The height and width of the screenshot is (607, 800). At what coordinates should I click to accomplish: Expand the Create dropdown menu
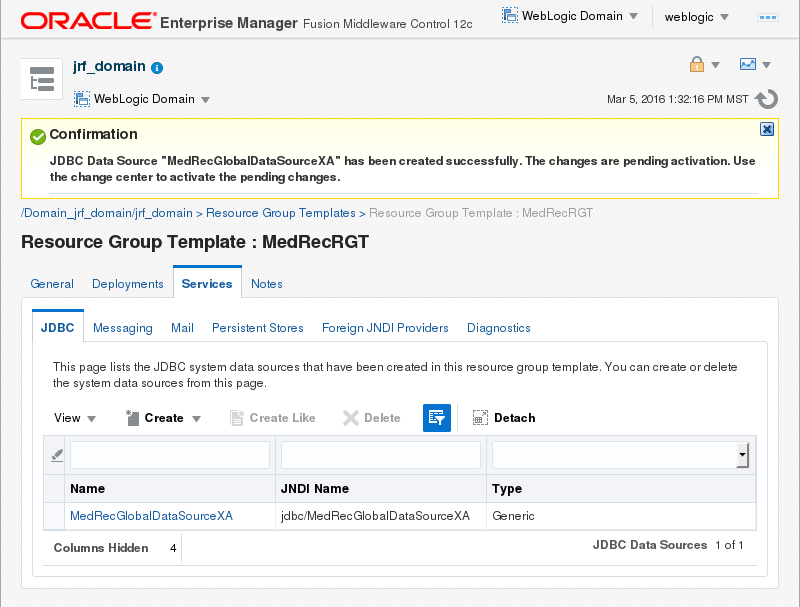197,419
